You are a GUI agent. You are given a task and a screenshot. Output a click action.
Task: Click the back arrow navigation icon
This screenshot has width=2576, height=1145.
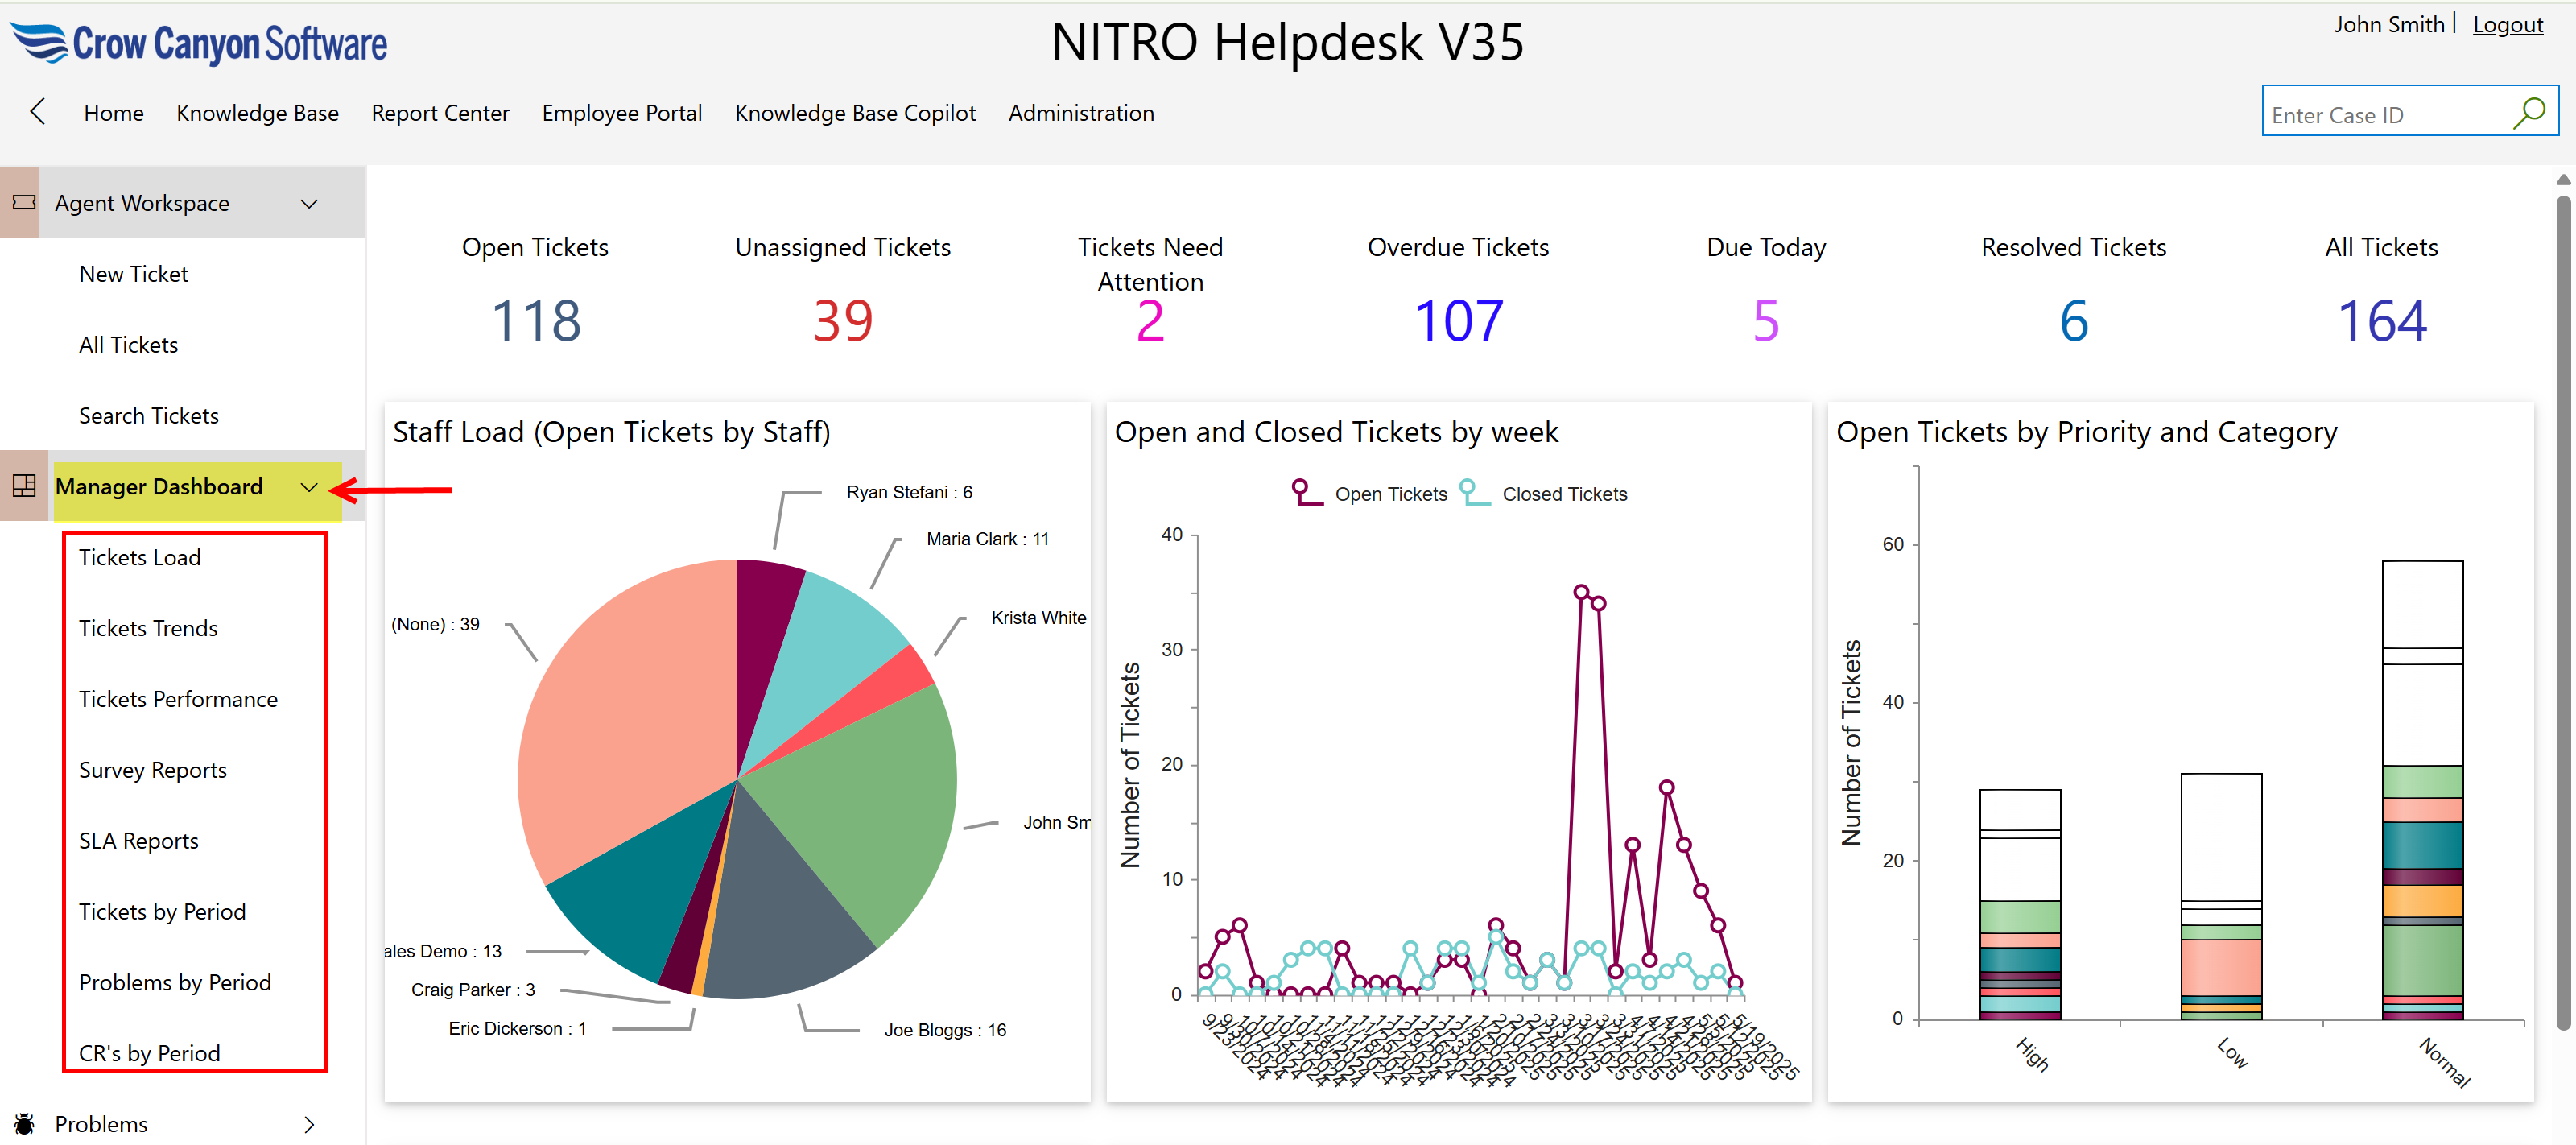(x=38, y=112)
